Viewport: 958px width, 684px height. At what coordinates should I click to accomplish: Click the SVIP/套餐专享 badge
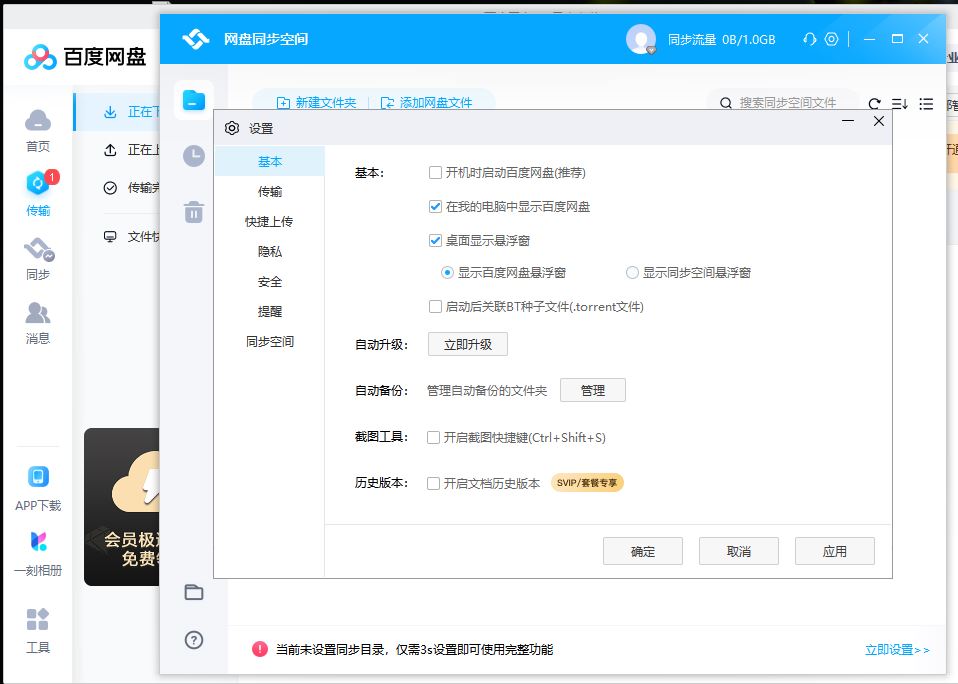pos(587,483)
